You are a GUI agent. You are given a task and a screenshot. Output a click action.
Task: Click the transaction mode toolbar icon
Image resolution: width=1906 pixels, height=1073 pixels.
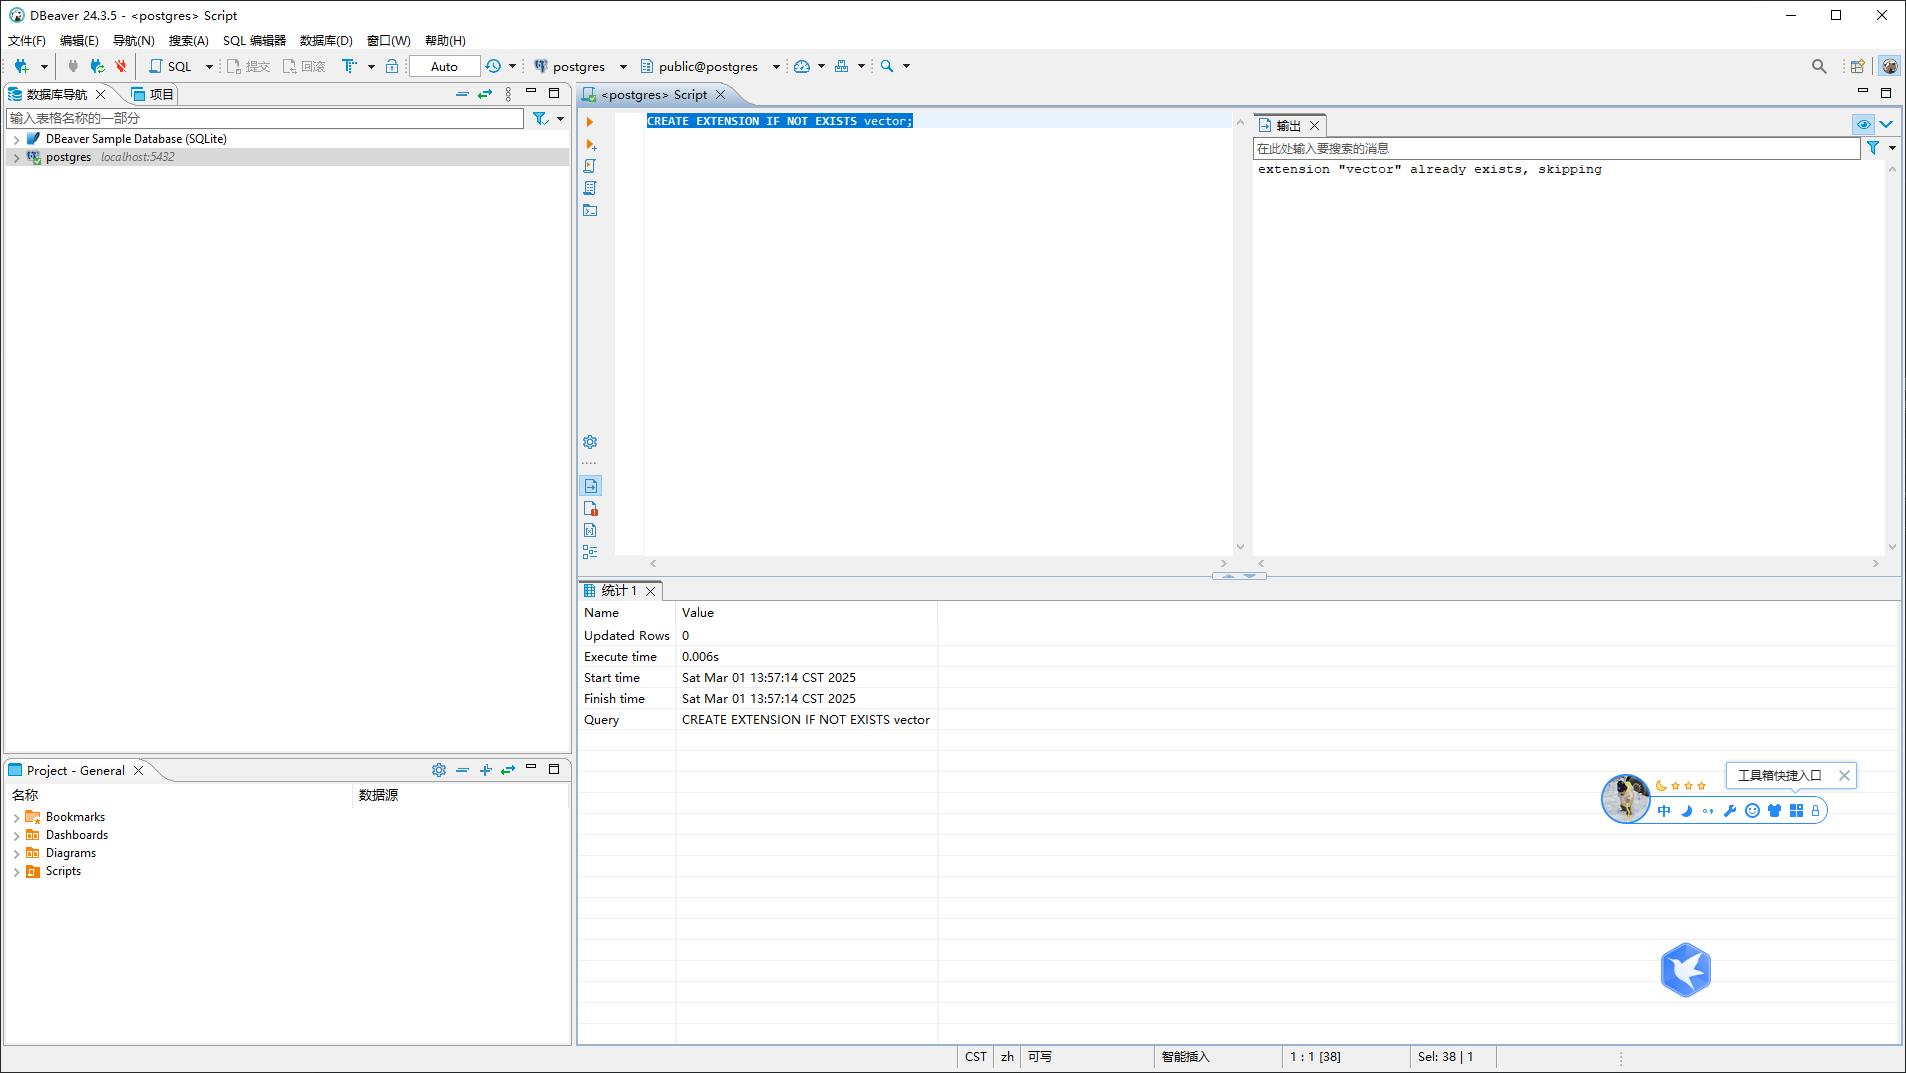click(x=349, y=66)
